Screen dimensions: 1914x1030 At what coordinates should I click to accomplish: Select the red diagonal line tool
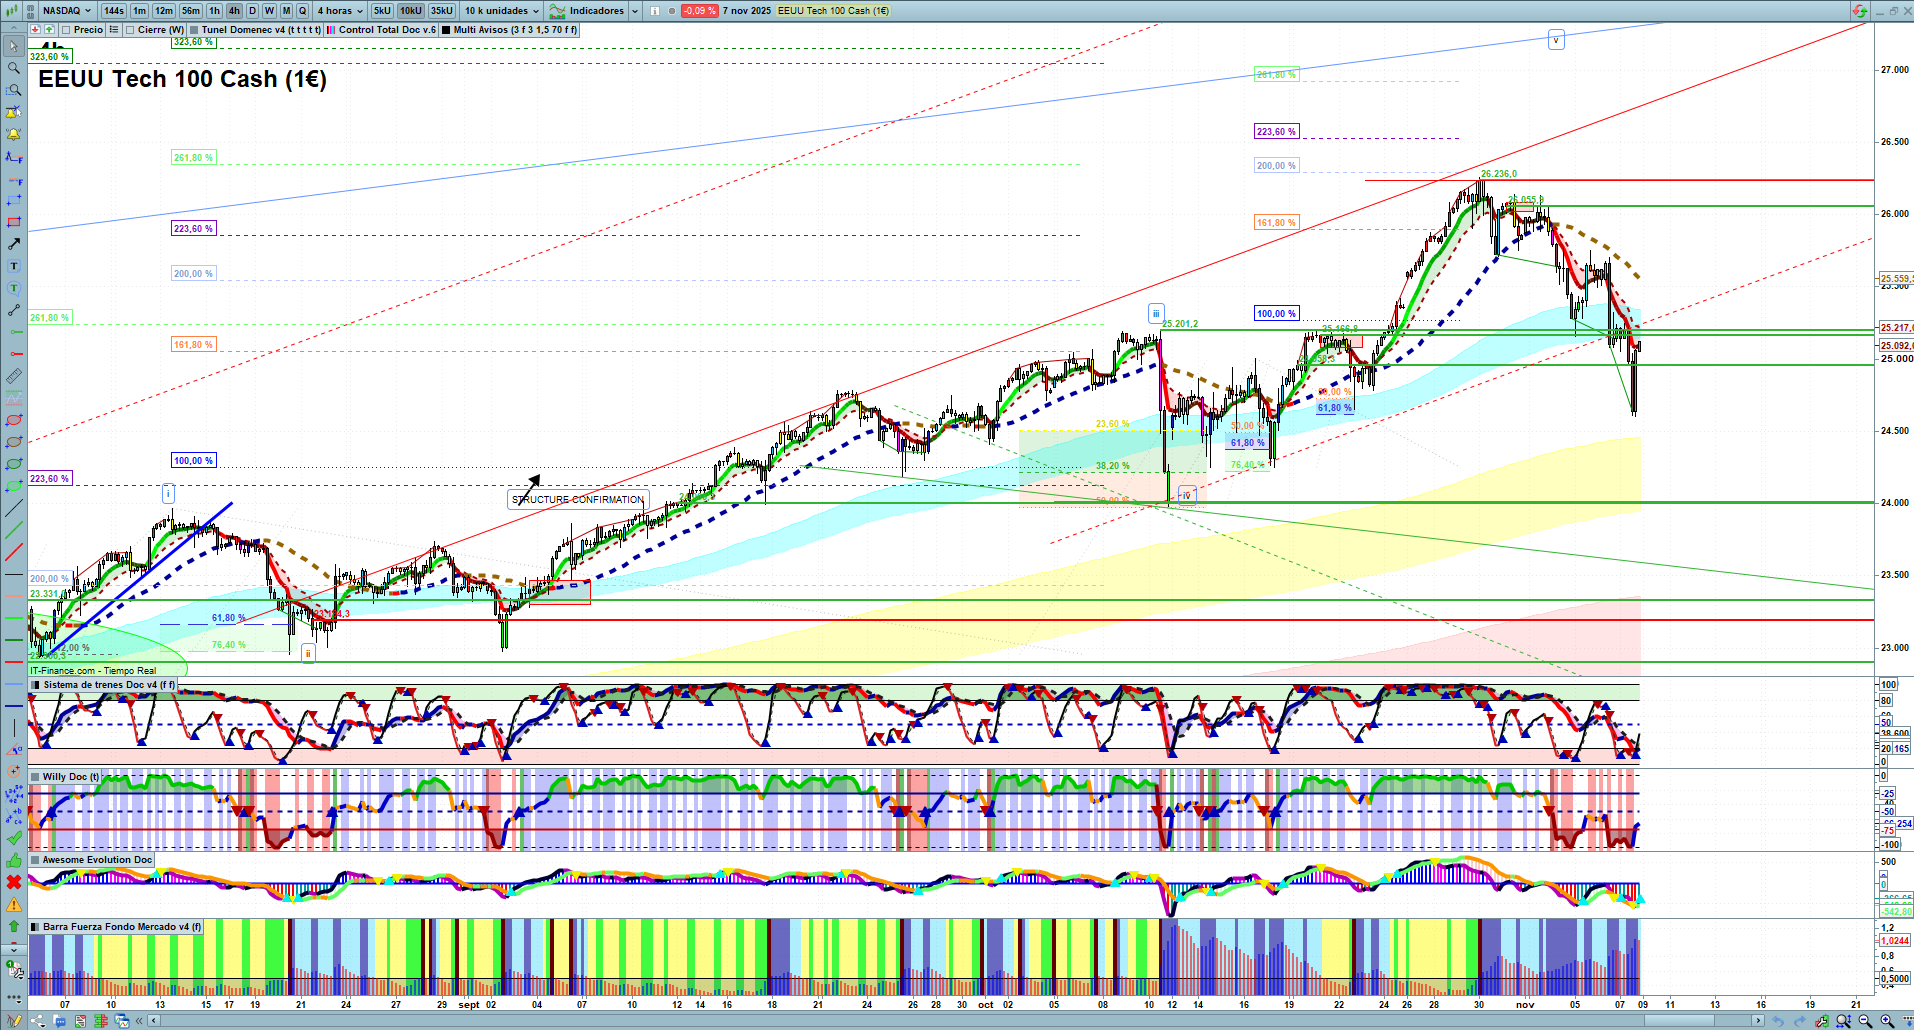(x=14, y=552)
